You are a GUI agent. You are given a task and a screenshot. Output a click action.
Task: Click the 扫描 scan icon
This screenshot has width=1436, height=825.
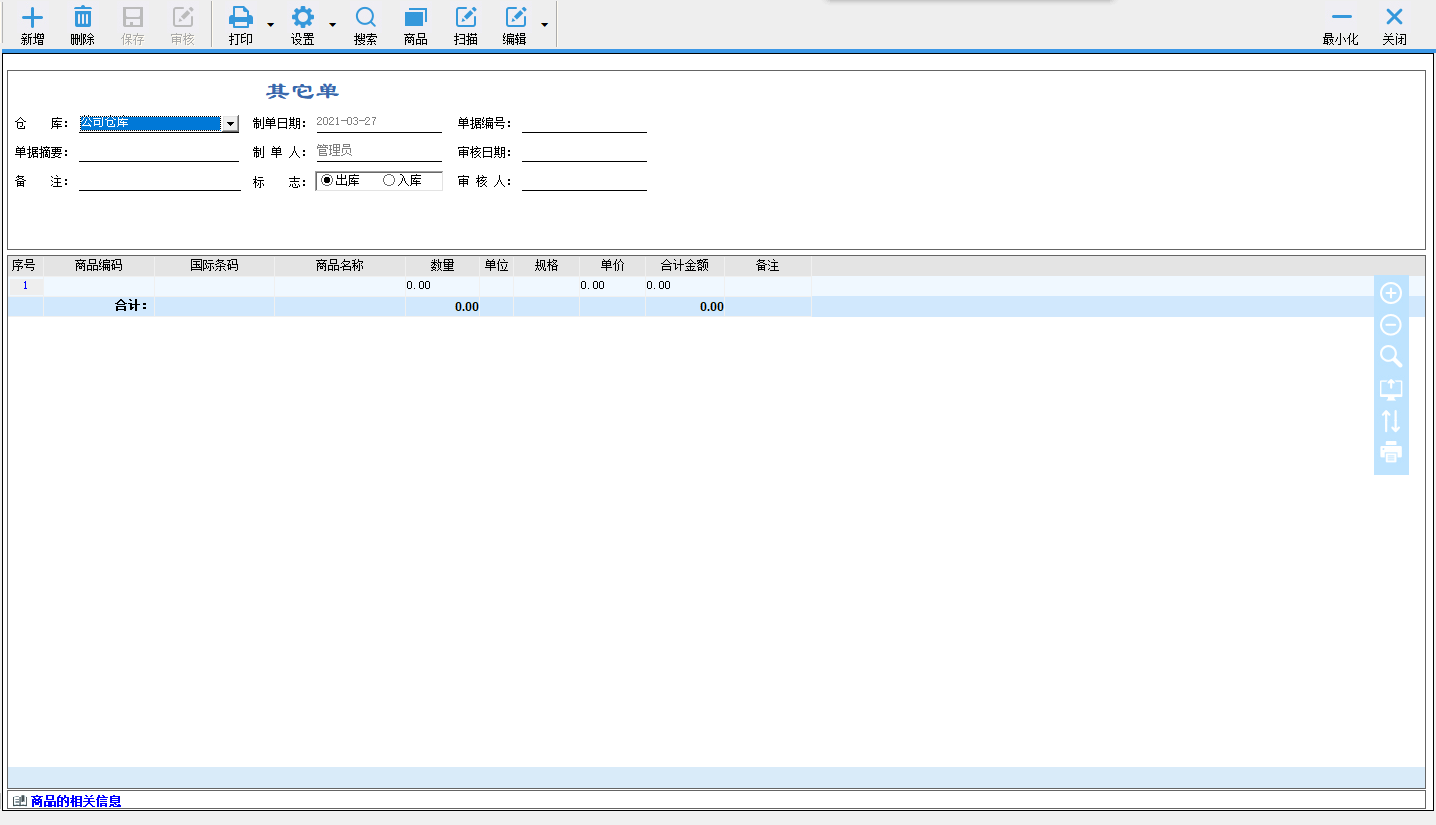coord(466,17)
